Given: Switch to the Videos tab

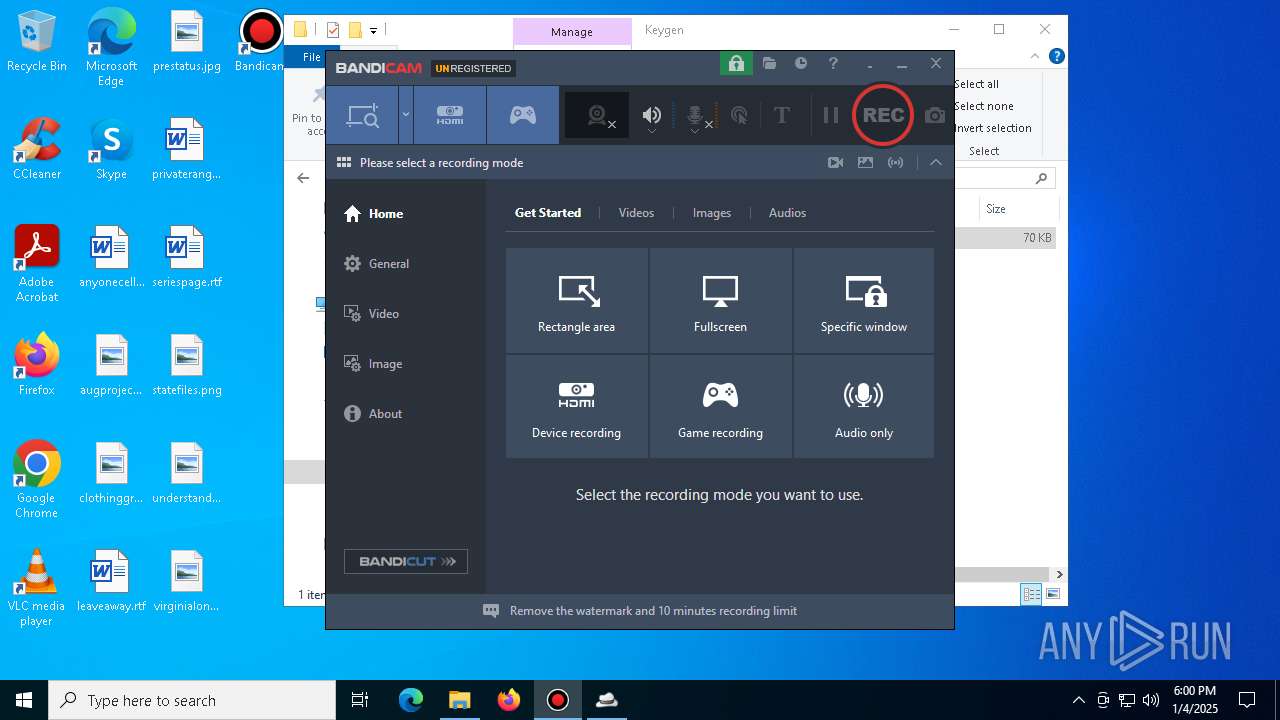Looking at the screenshot, I should (x=636, y=212).
